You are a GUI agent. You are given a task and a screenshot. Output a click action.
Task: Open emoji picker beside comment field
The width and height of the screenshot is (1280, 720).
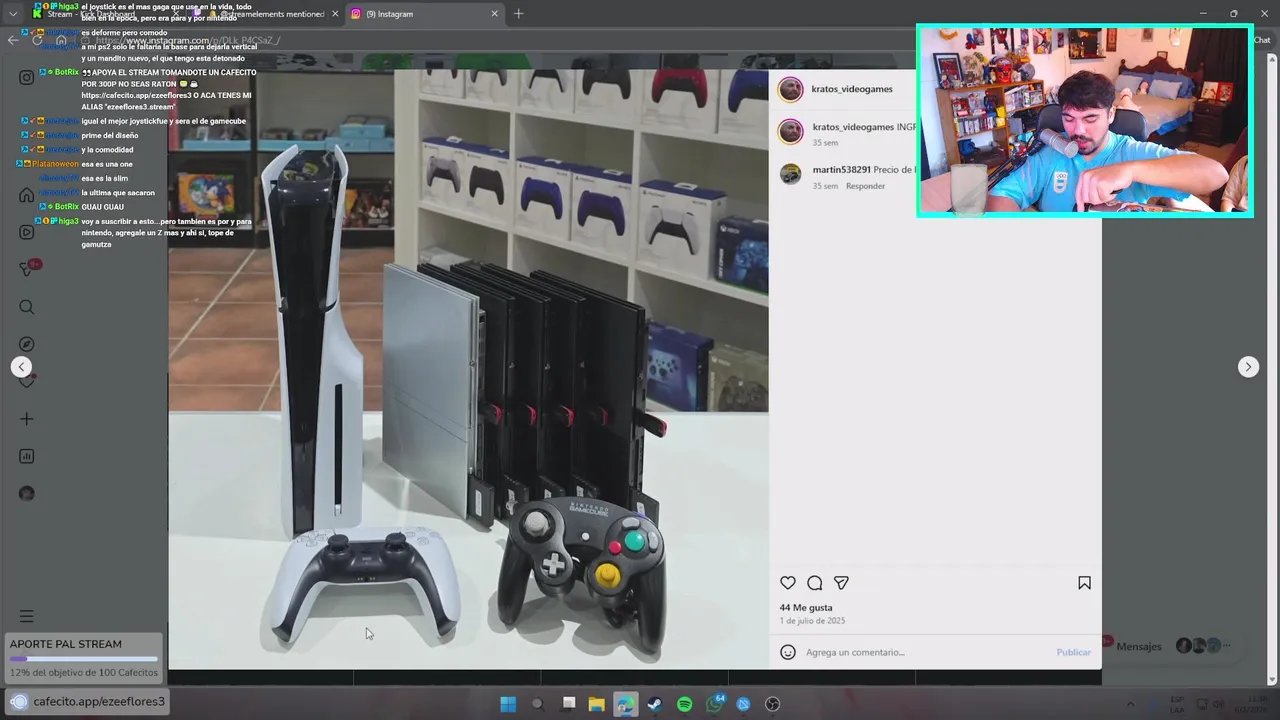(x=788, y=652)
